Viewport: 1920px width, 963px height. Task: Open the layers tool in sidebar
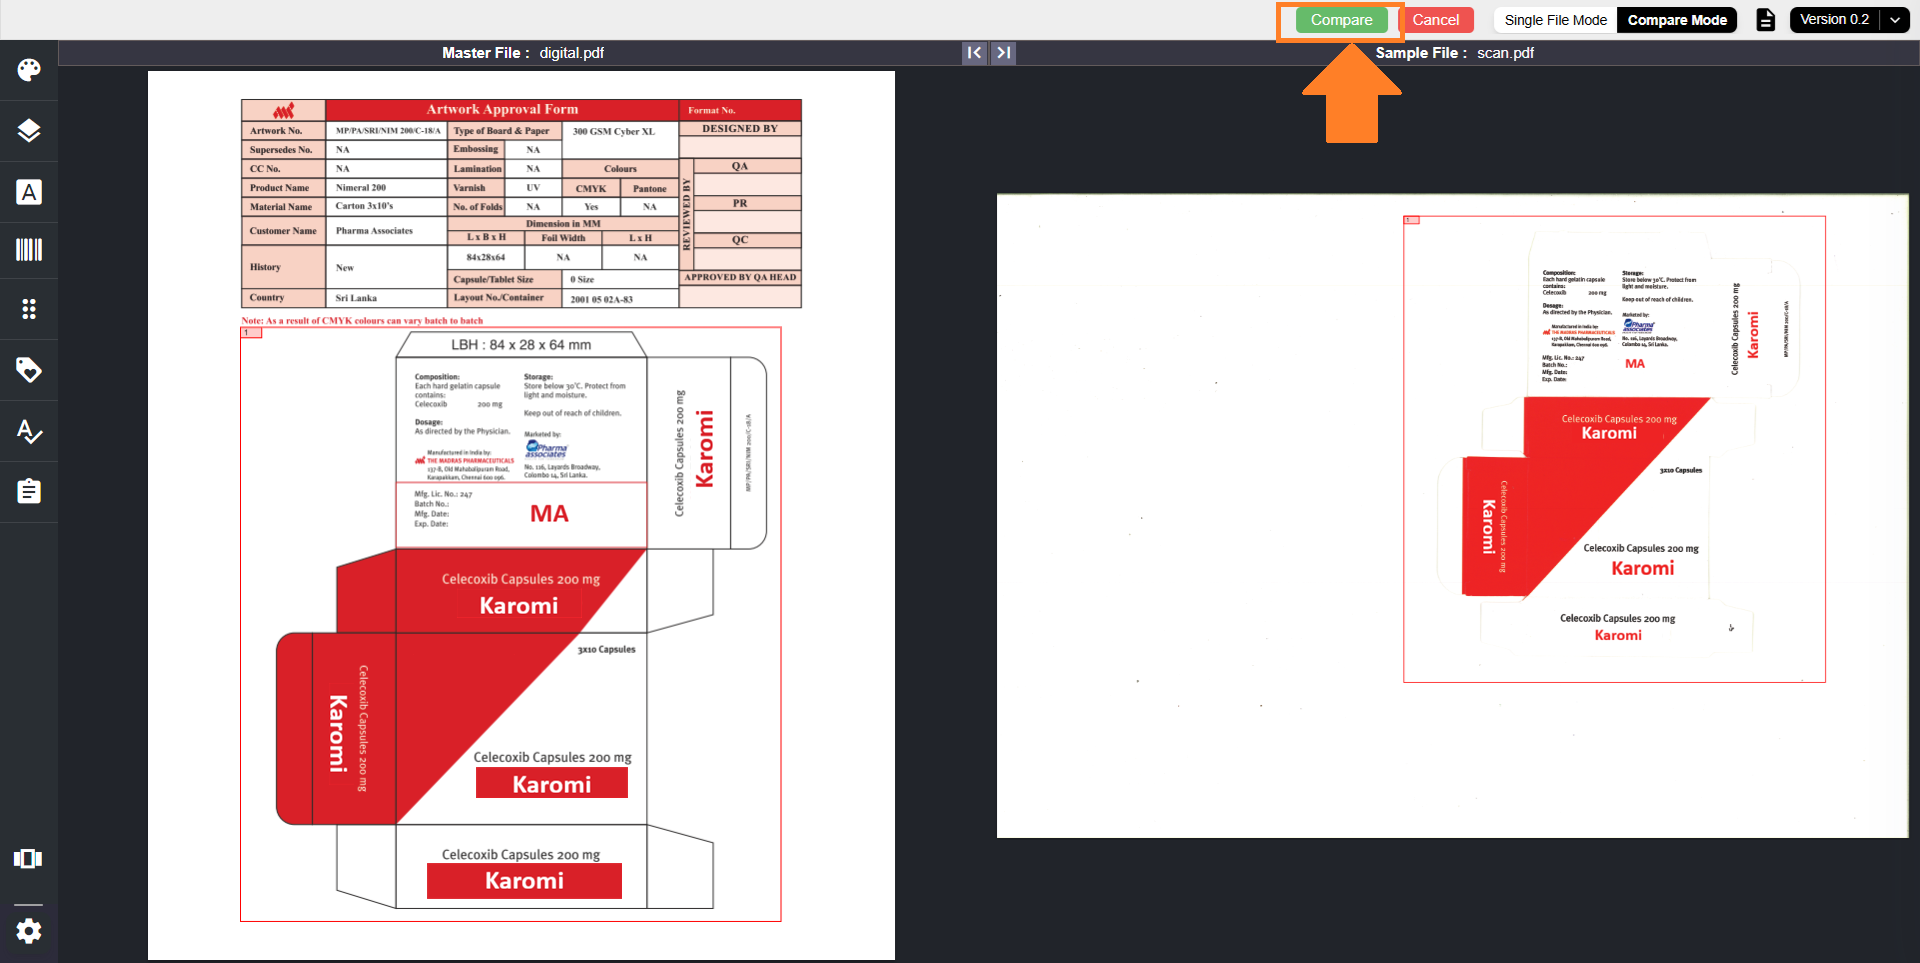(29, 131)
